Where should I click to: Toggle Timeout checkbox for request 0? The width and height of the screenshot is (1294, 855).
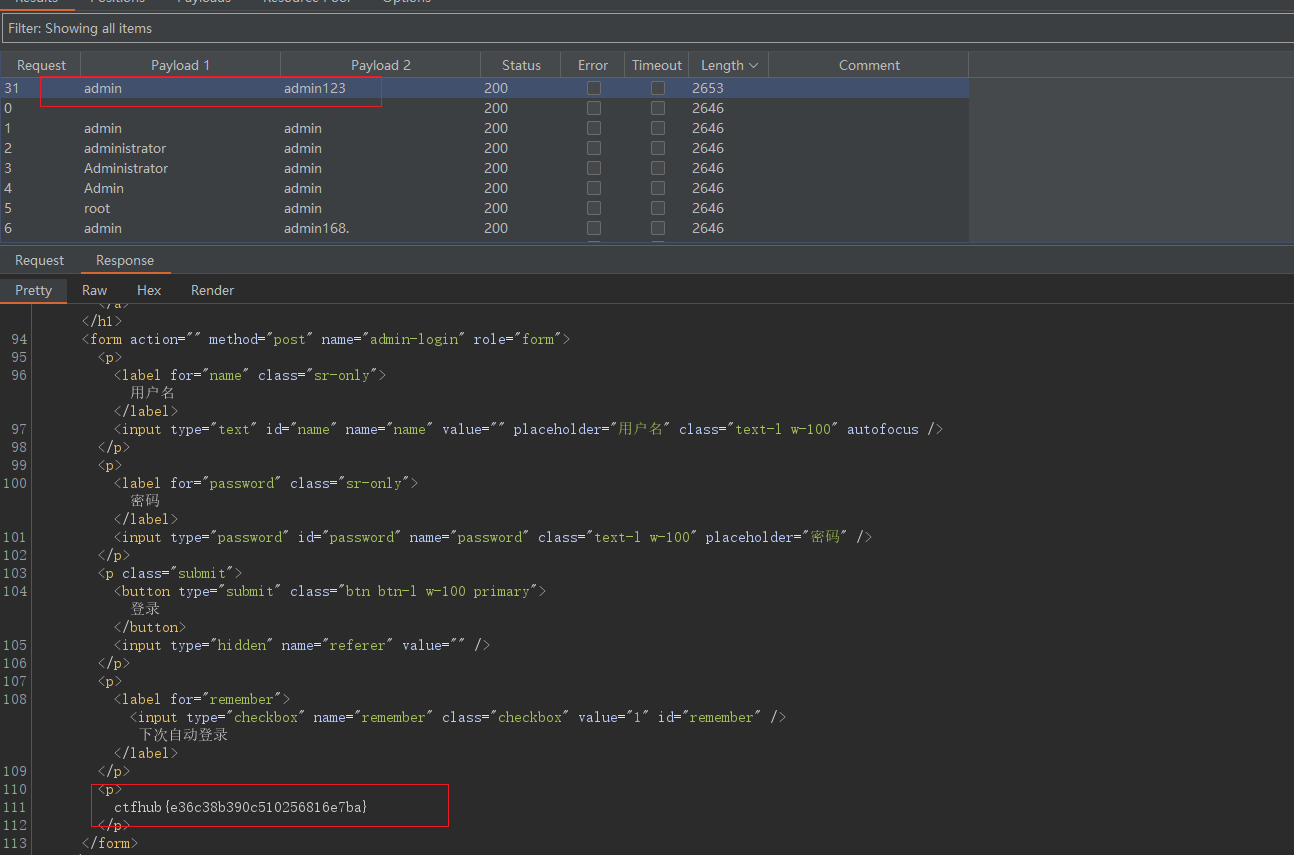point(658,108)
